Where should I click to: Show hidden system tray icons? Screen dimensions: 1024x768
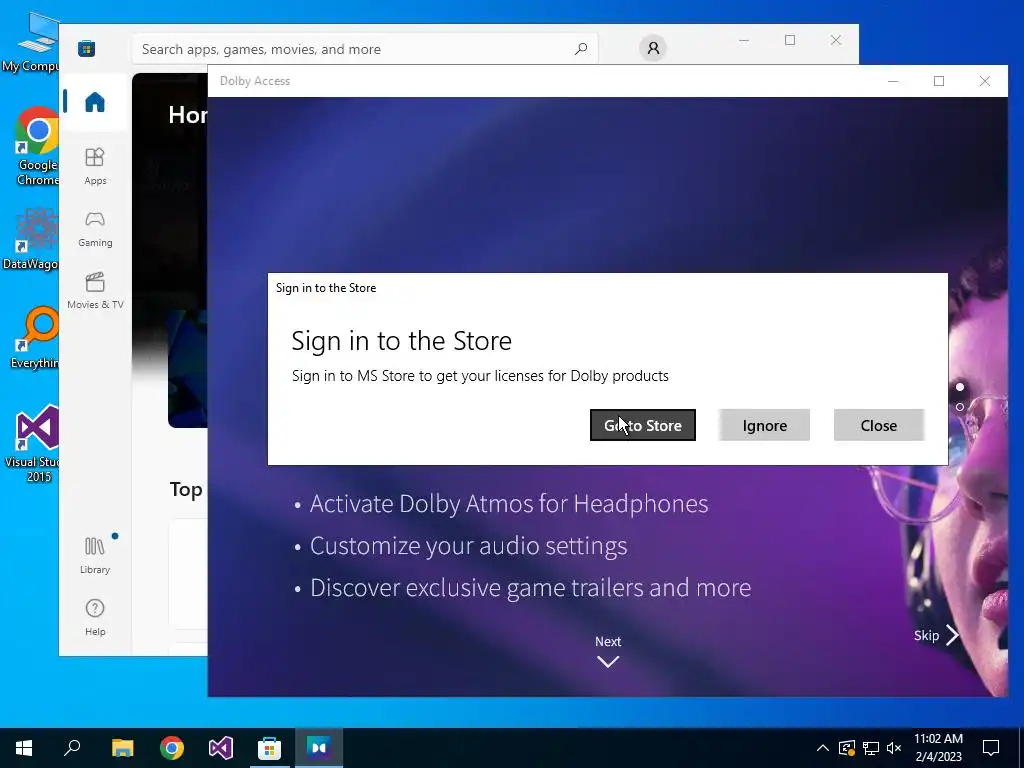click(823, 748)
